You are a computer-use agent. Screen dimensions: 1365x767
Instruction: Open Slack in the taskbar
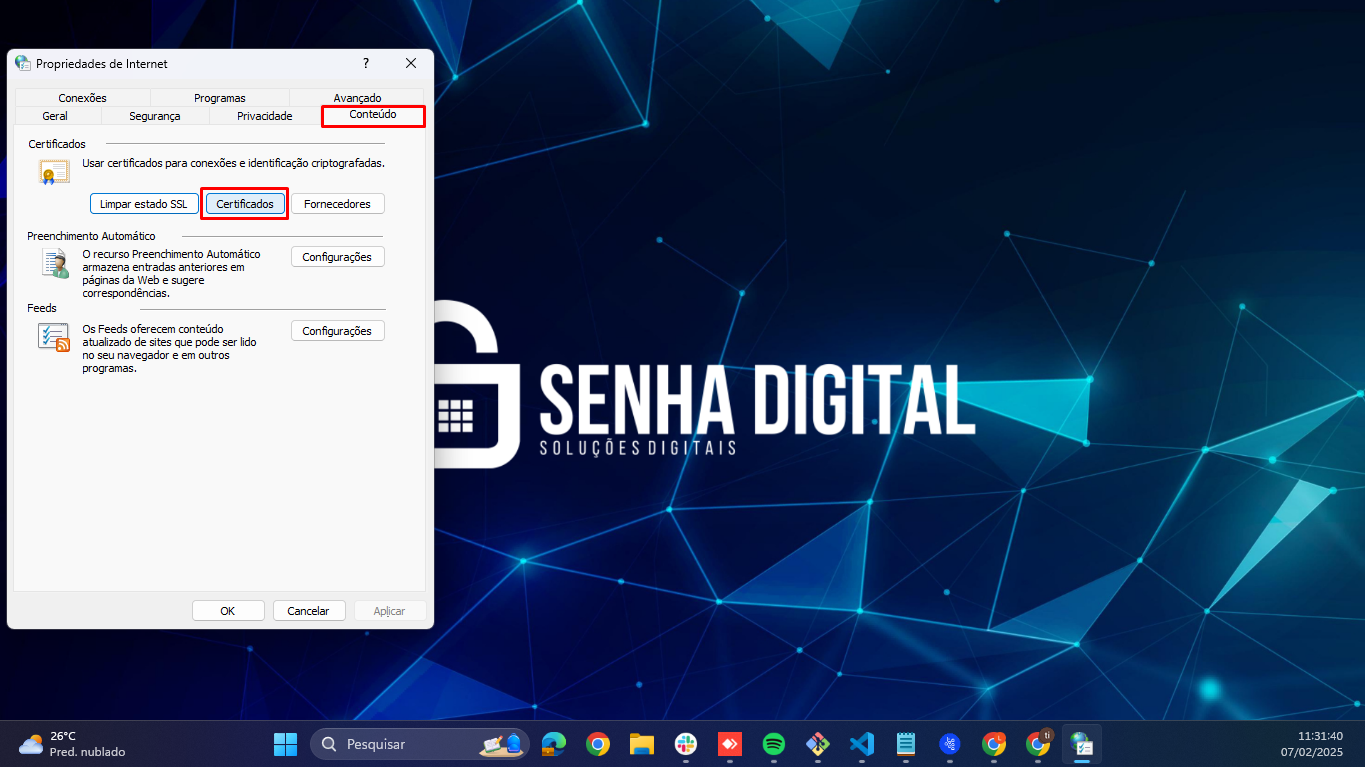(x=685, y=744)
